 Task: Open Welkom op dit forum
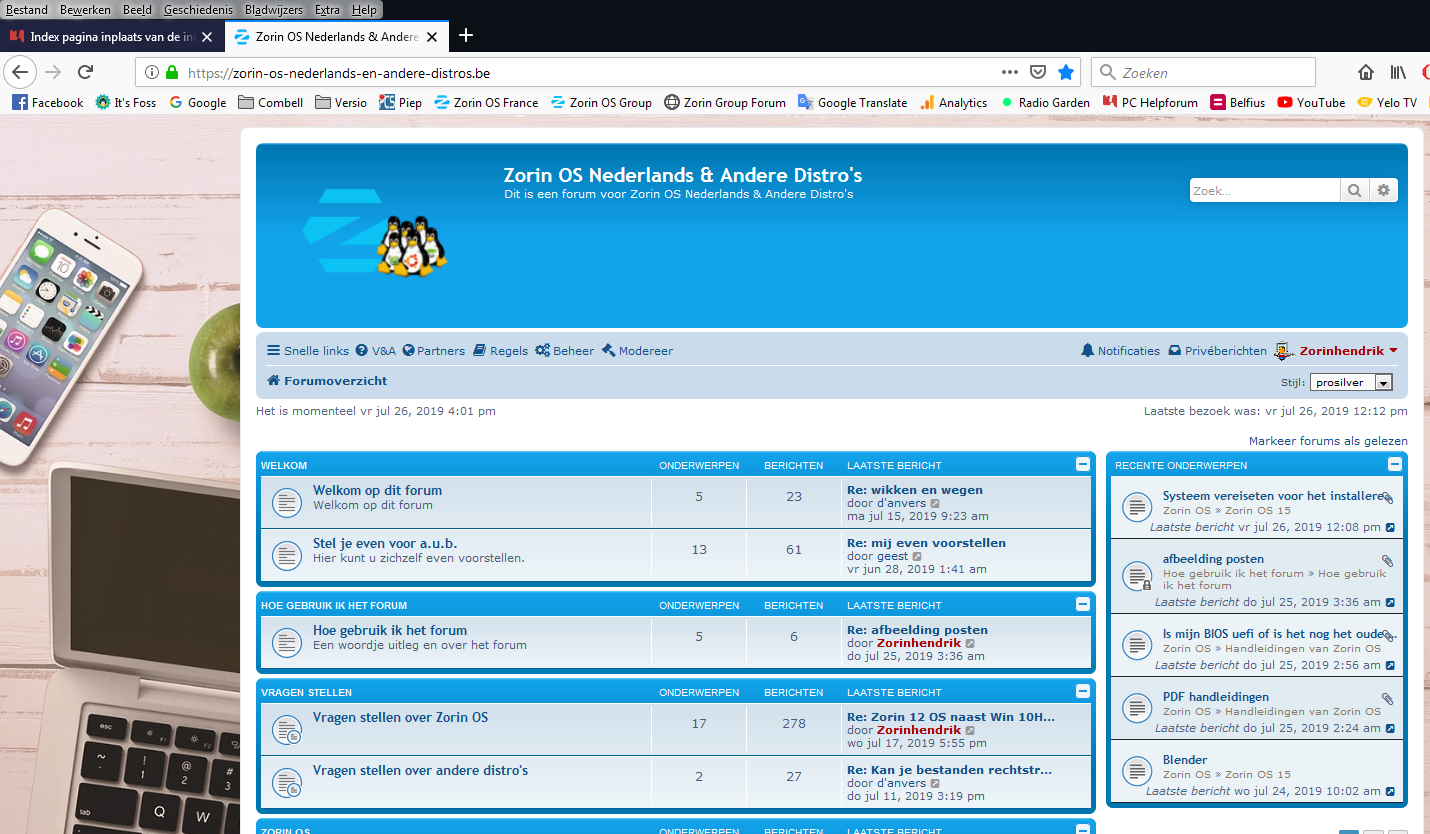(377, 490)
